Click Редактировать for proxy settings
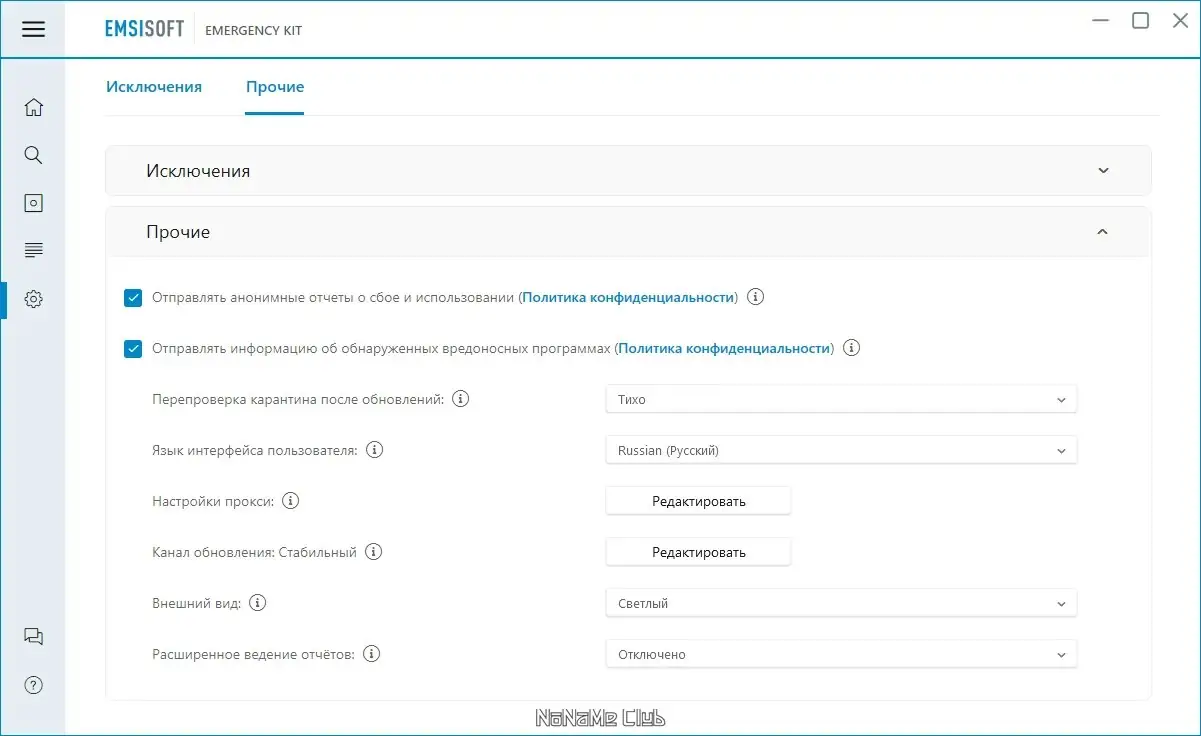 tap(698, 501)
